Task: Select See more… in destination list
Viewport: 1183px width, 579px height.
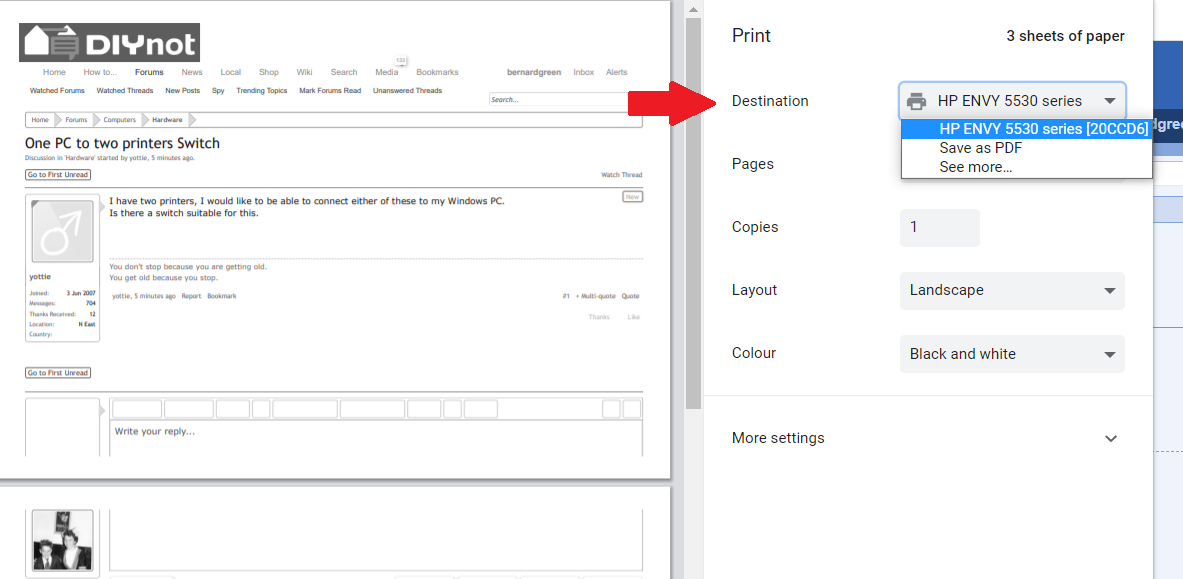Action: tap(975, 167)
